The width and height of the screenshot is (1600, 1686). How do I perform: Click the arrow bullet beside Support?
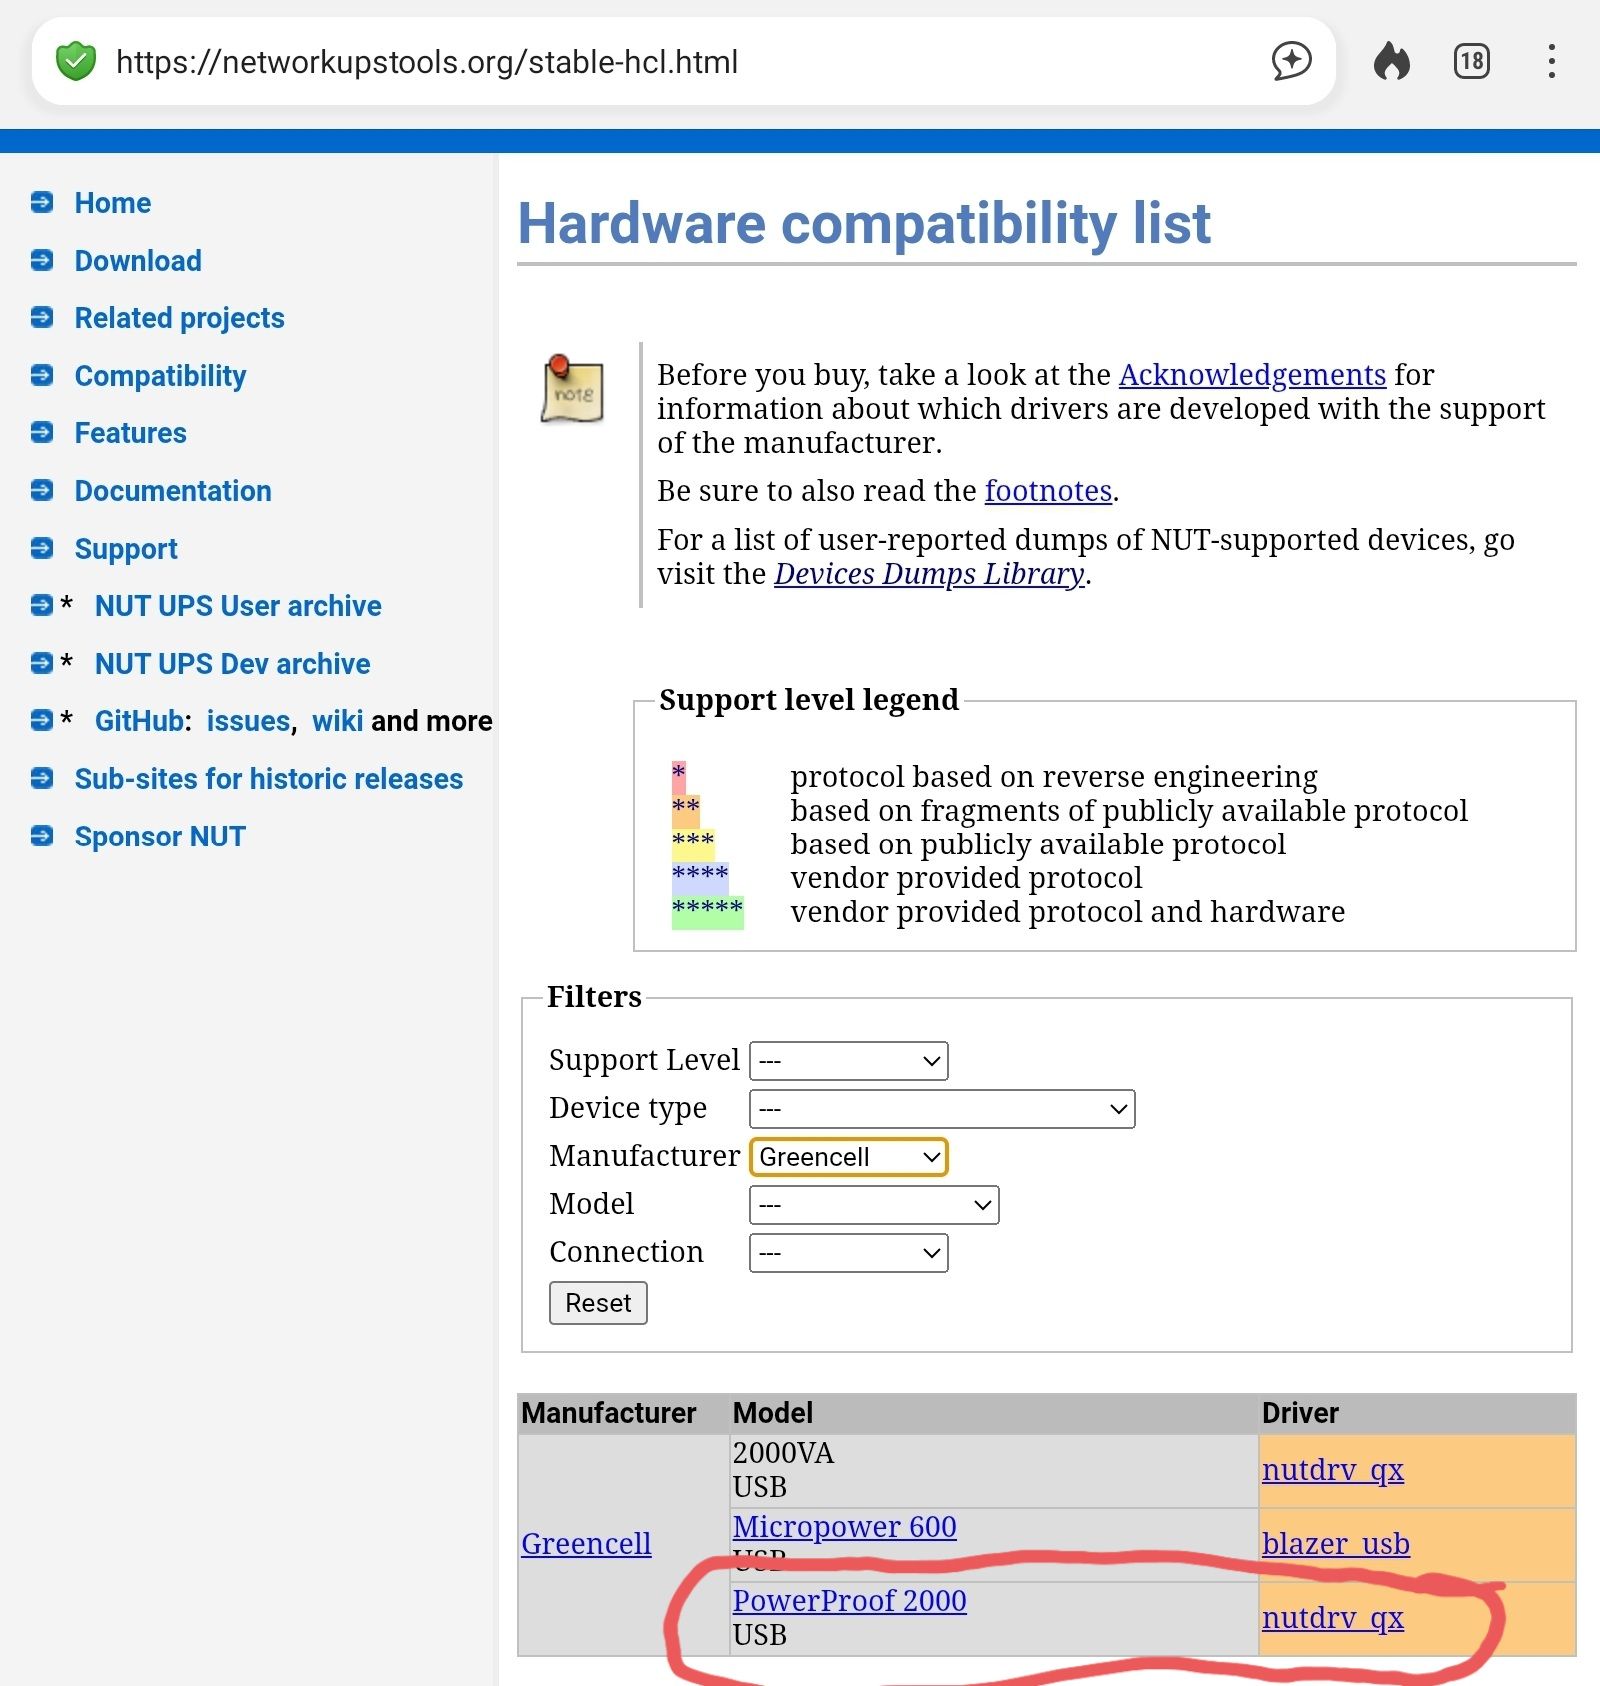coord(42,548)
